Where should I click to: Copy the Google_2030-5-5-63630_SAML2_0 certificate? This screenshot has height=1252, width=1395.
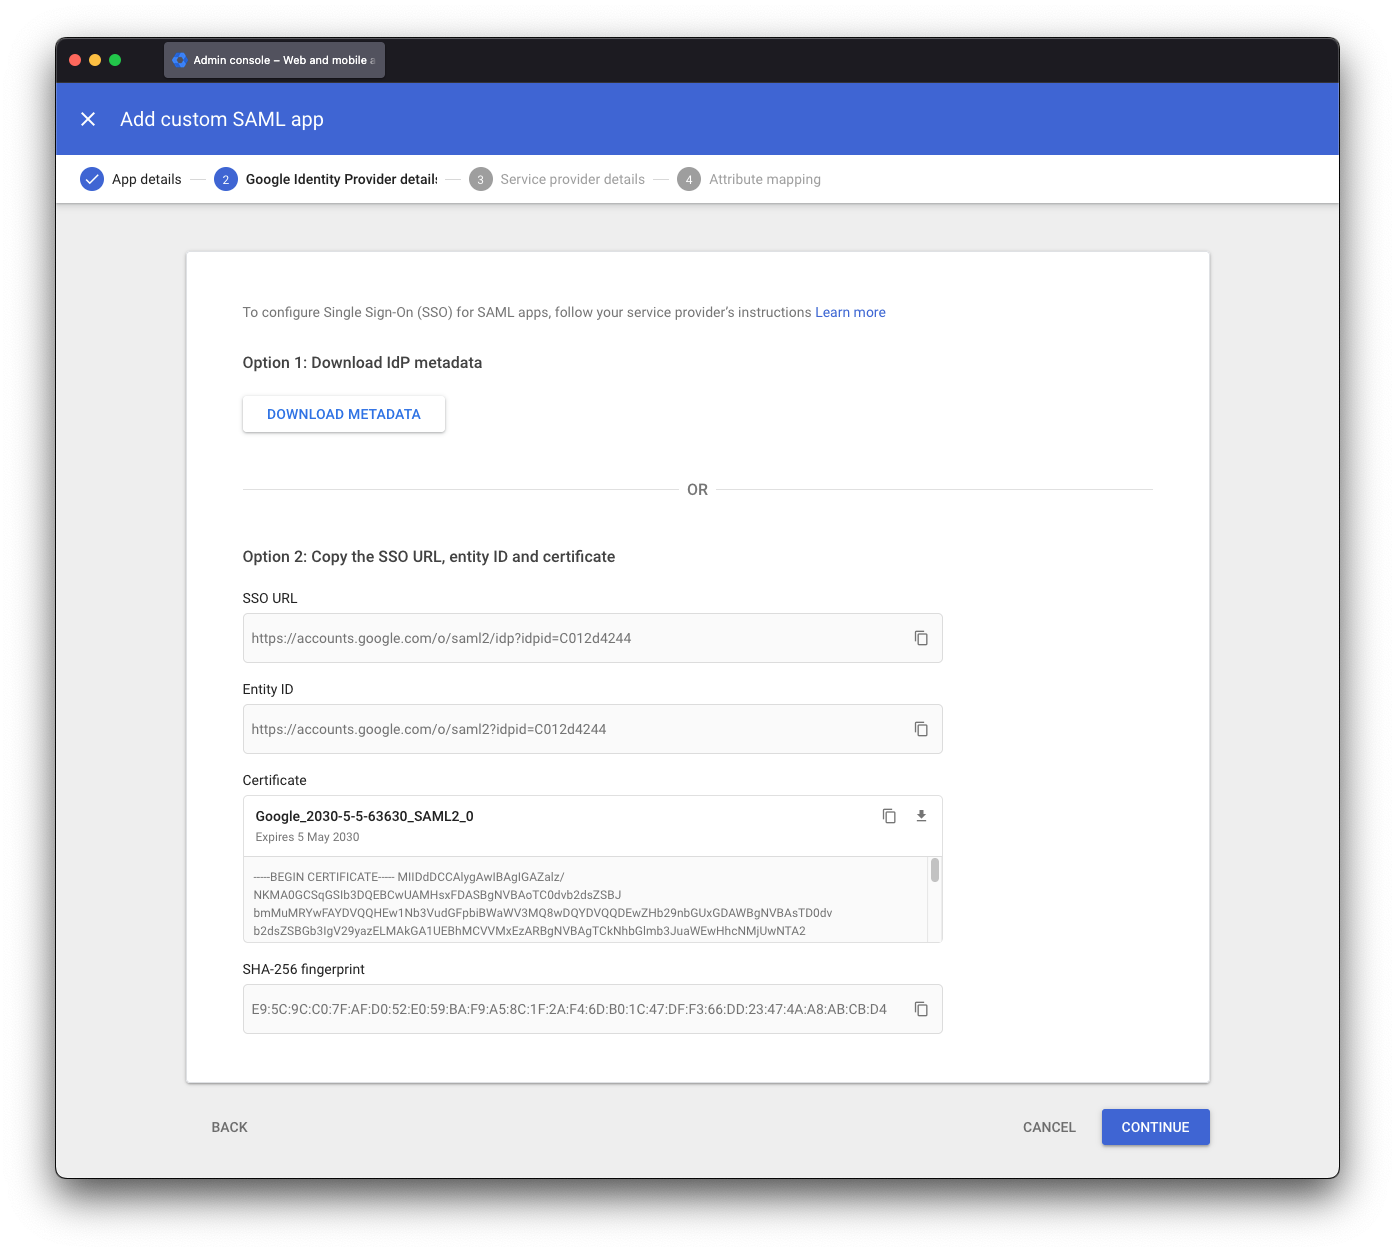888,815
